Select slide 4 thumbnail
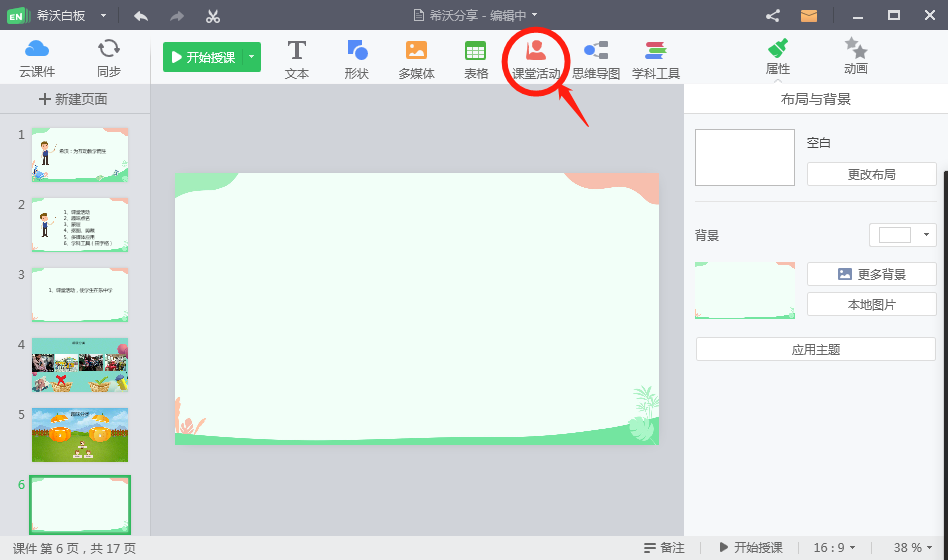This screenshot has height=560, width=948. 80,365
